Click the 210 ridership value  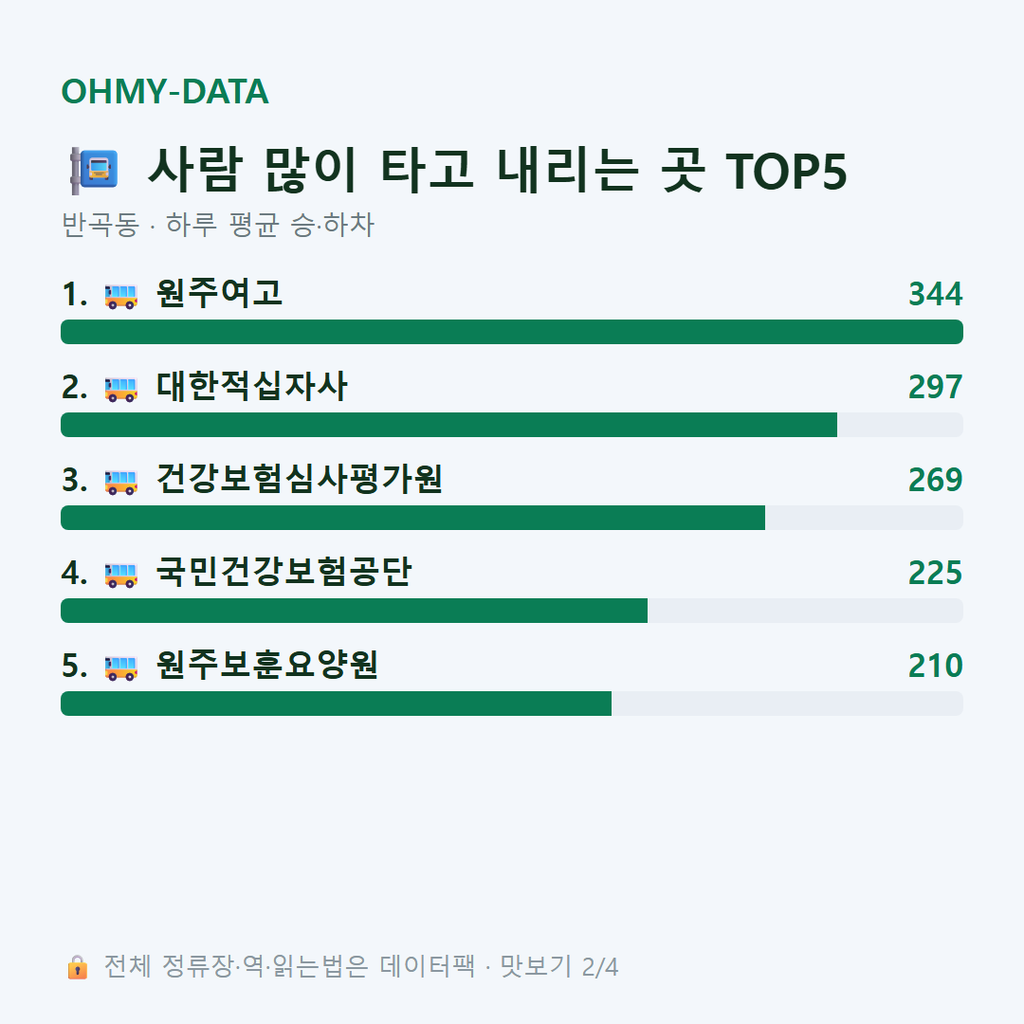coord(935,665)
